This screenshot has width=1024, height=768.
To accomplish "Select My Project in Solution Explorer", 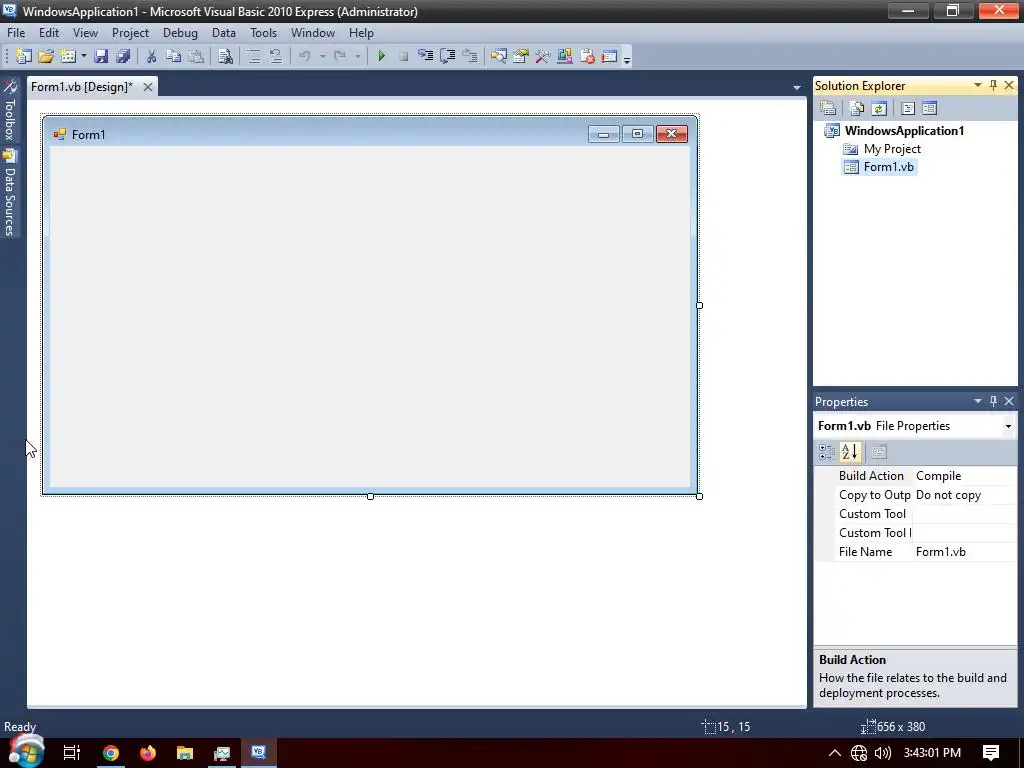I will [892, 149].
